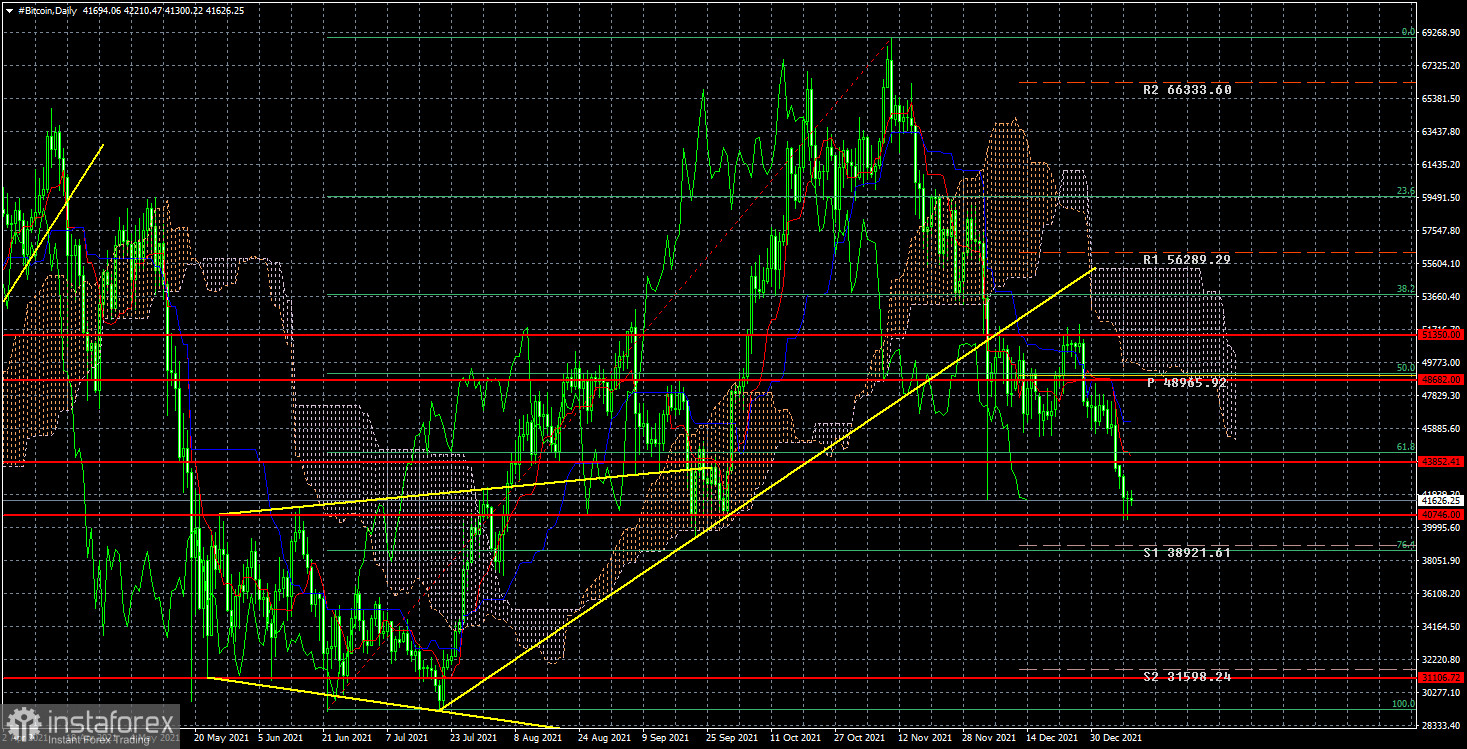
Task: Click the 27 Oct 2021 date label
Action: 860,737
